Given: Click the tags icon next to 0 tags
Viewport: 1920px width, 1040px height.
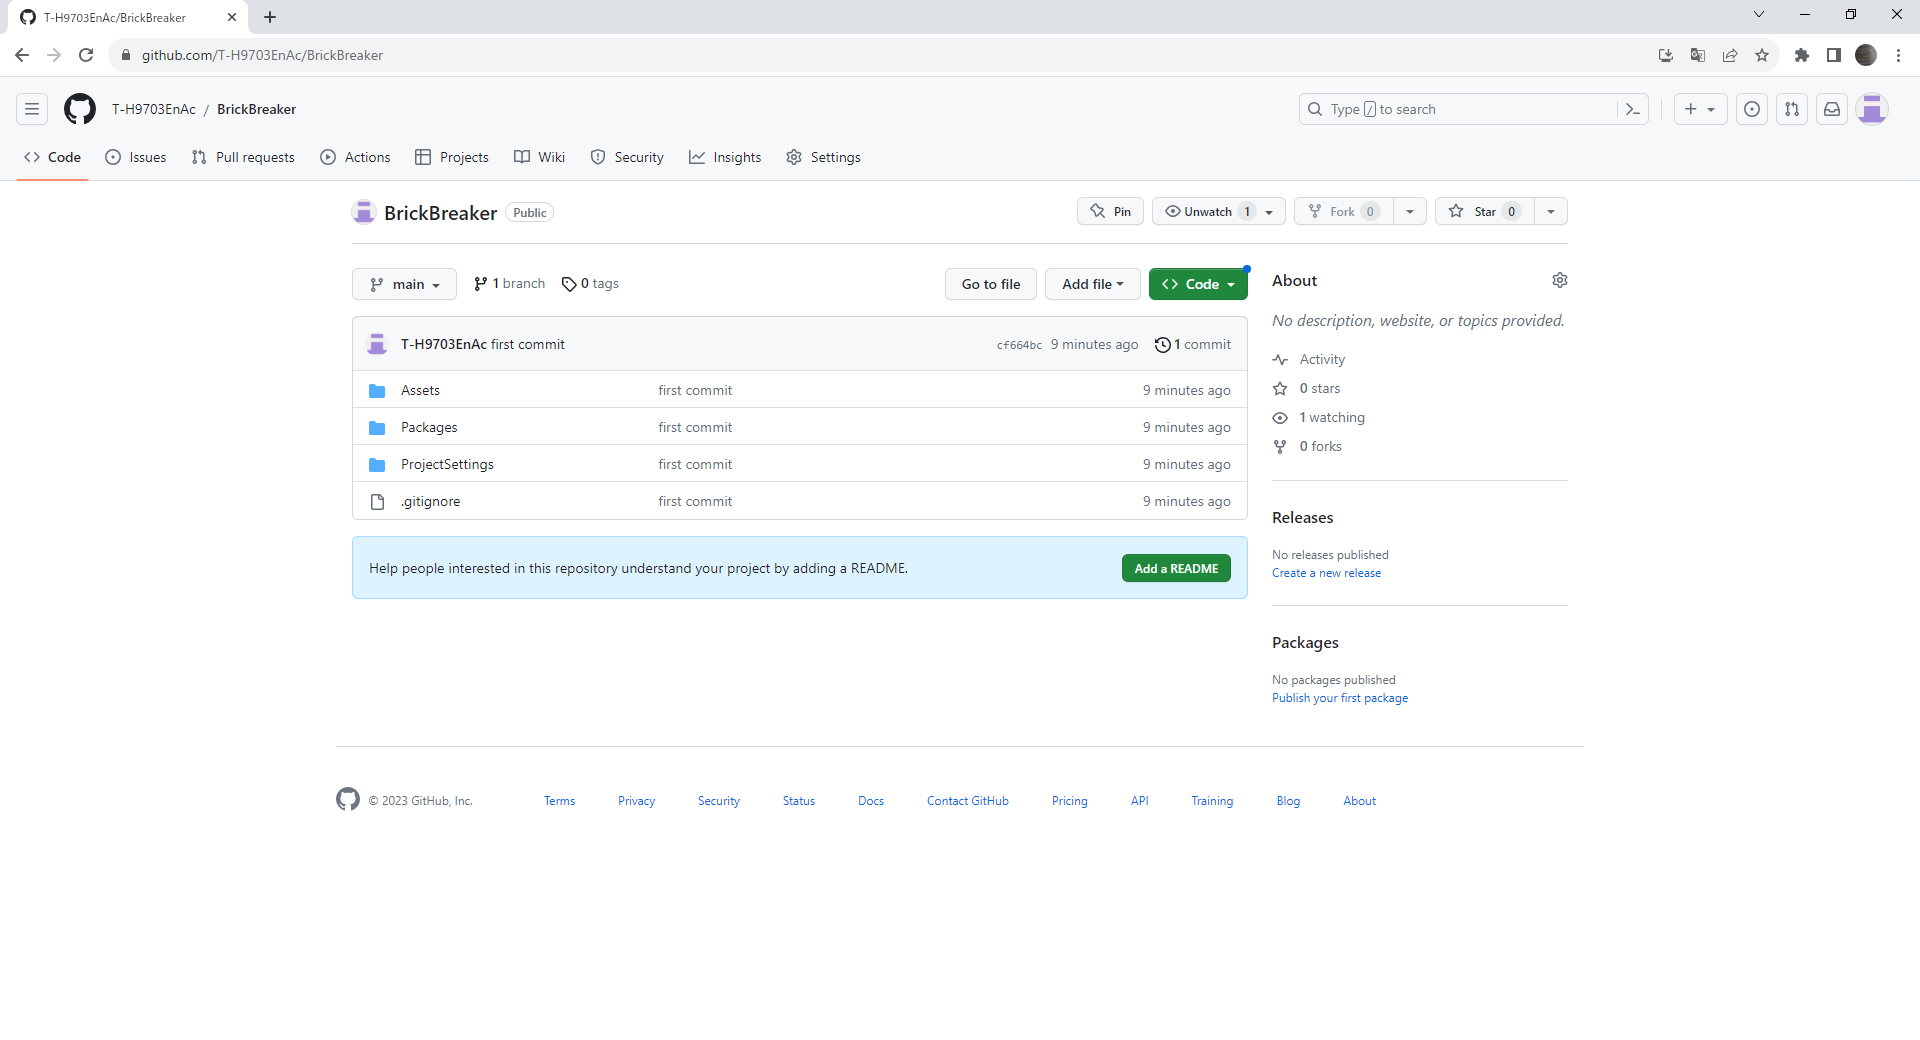Looking at the screenshot, I should (x=569, y=284).
